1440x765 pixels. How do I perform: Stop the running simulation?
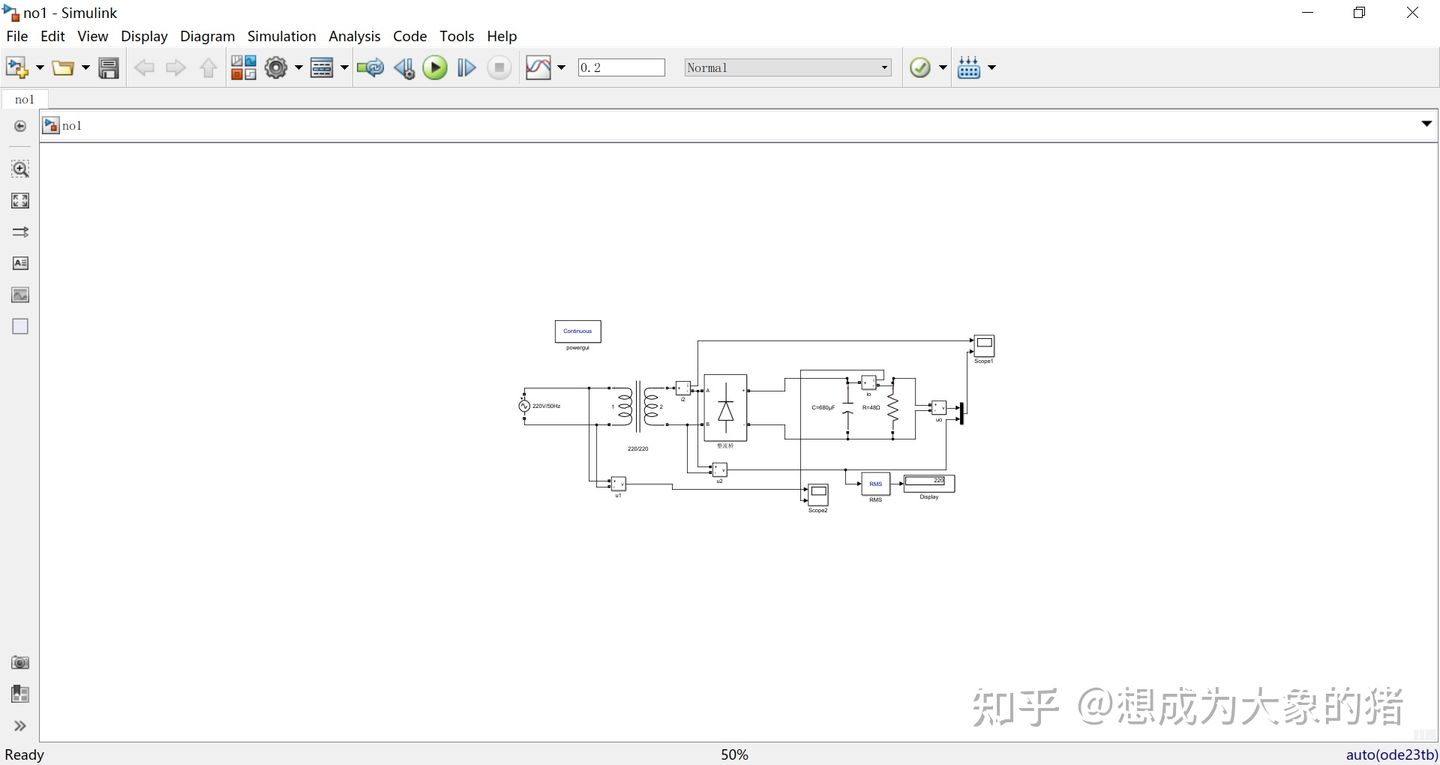click(x=499, y=67)
